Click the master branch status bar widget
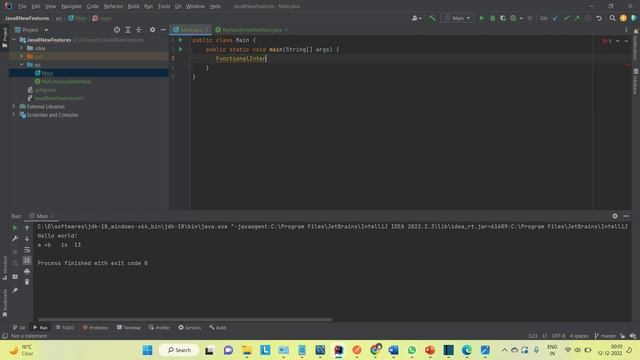Screen dimensions: 640x360 [x=605, y=336]
